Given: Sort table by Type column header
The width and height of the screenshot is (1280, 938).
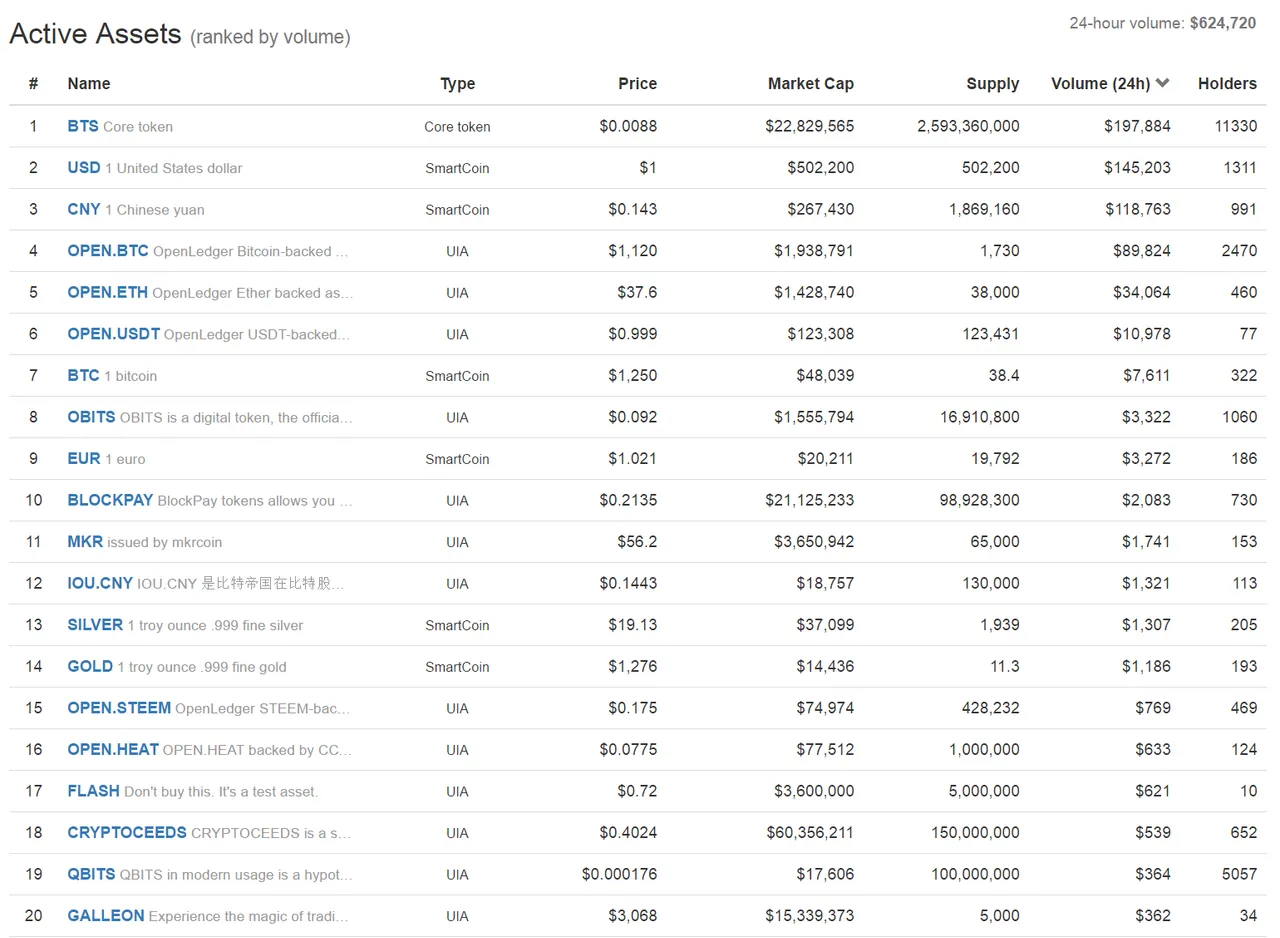Looking at the screenshot, I should 457,84.
